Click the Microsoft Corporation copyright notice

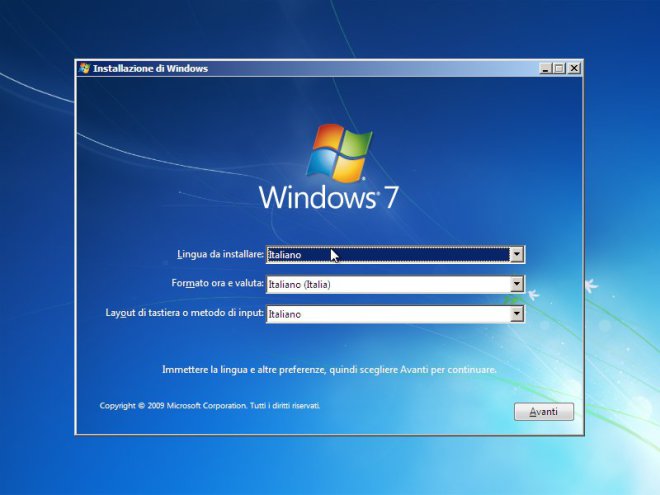[x=210, y=406]
